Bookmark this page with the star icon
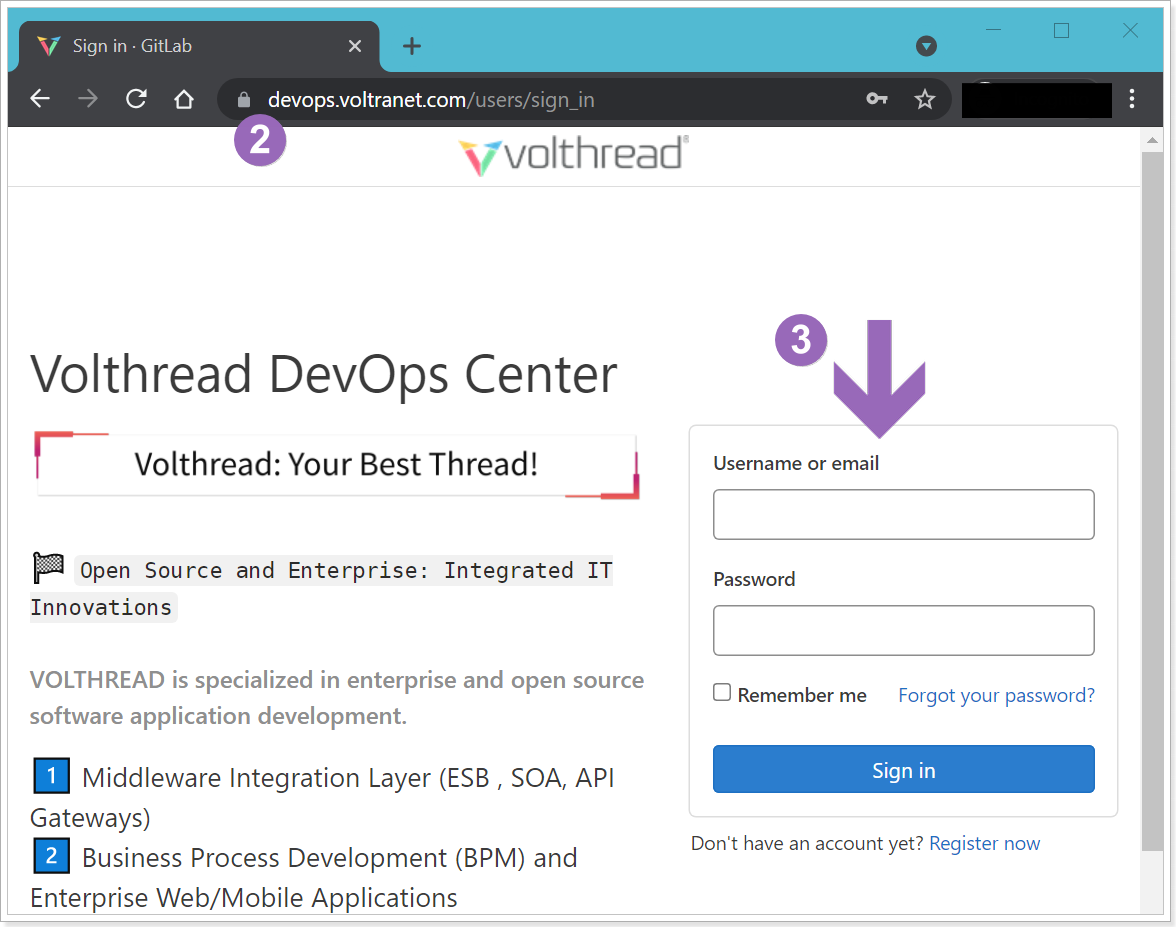This screenshot has width=1176, height=927. (925, 99)
